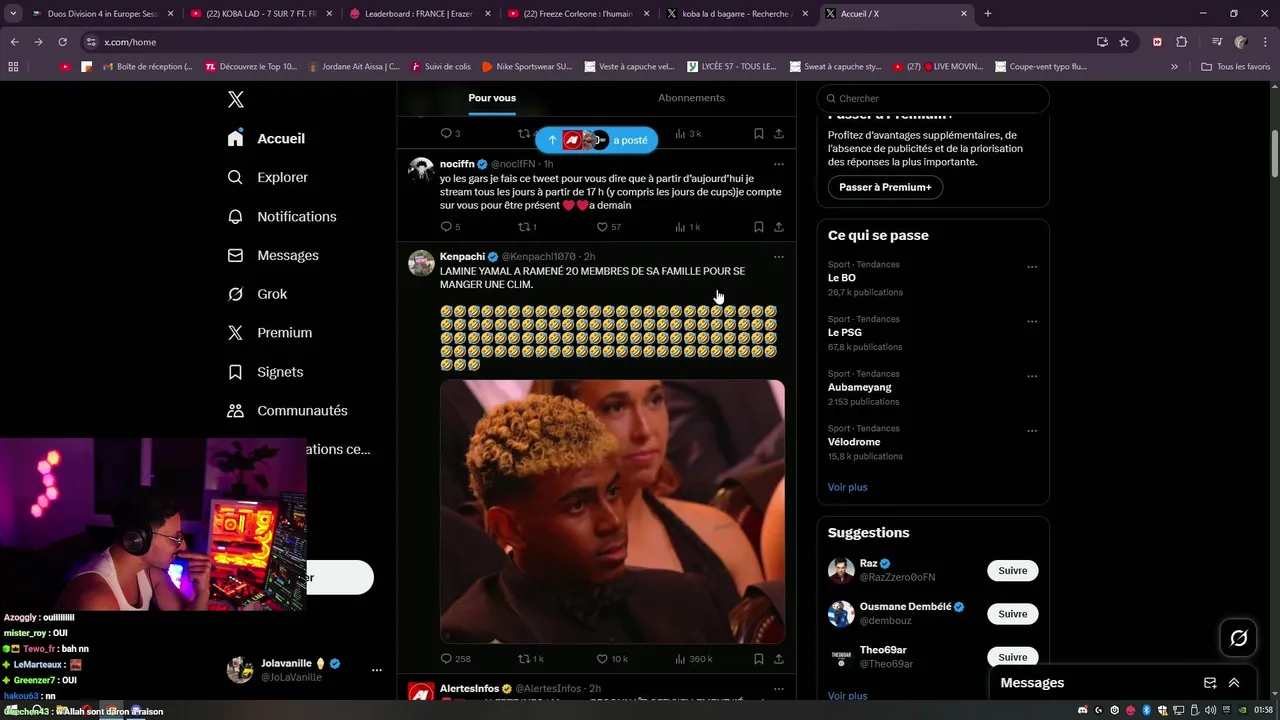Click the Chercher search field

coord(933,98)
